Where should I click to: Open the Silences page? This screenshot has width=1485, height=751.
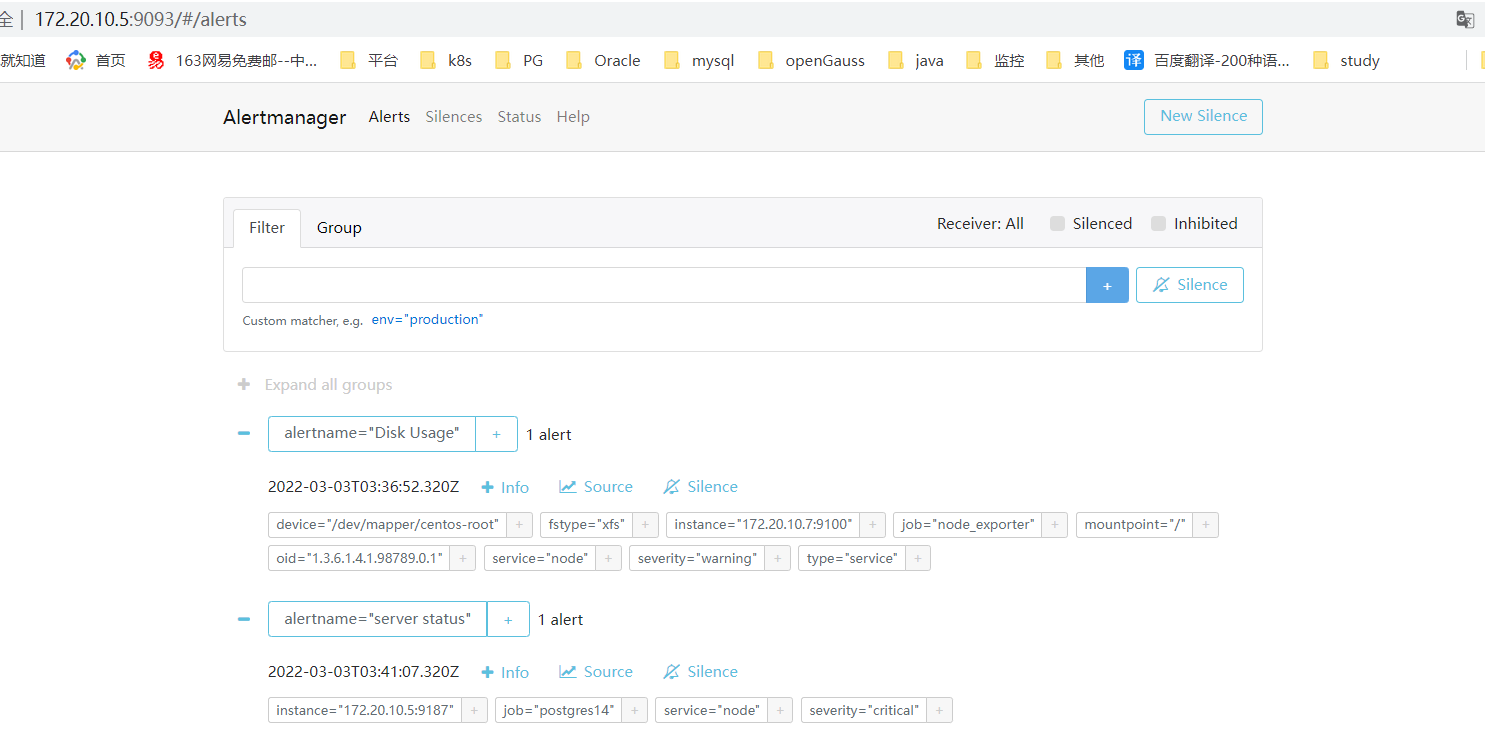[453, 116]
